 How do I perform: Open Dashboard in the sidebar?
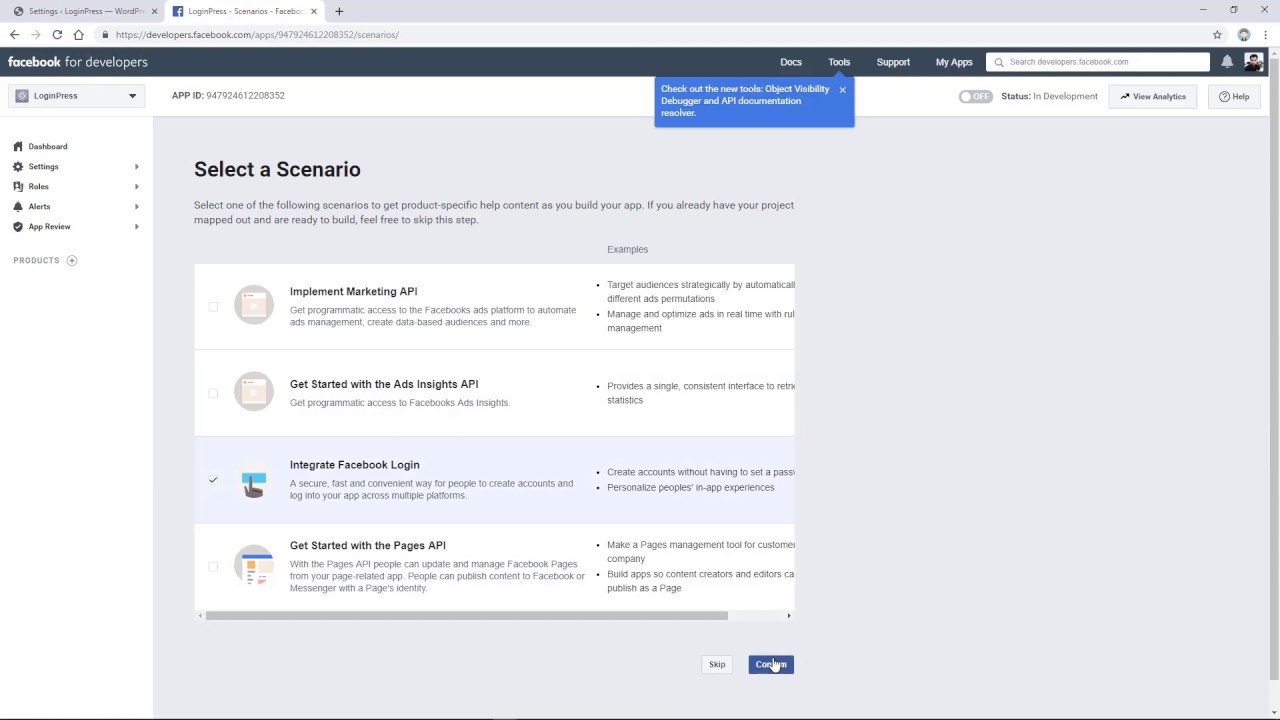pyautogui.click(x=48, y=146)
